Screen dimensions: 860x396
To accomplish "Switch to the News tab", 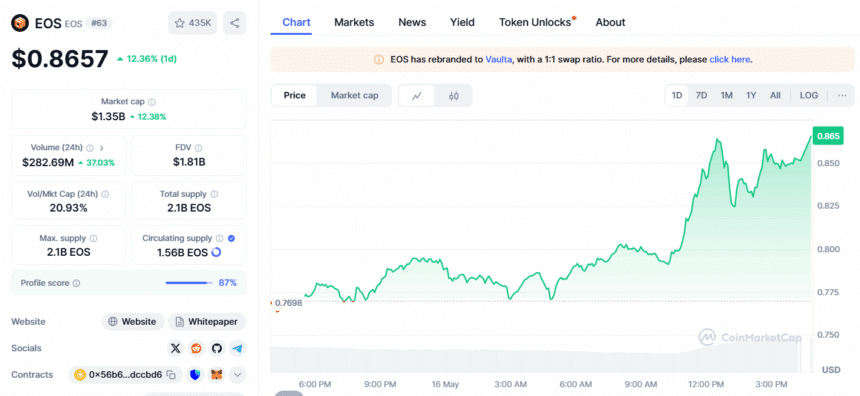I will pos(412,22).
